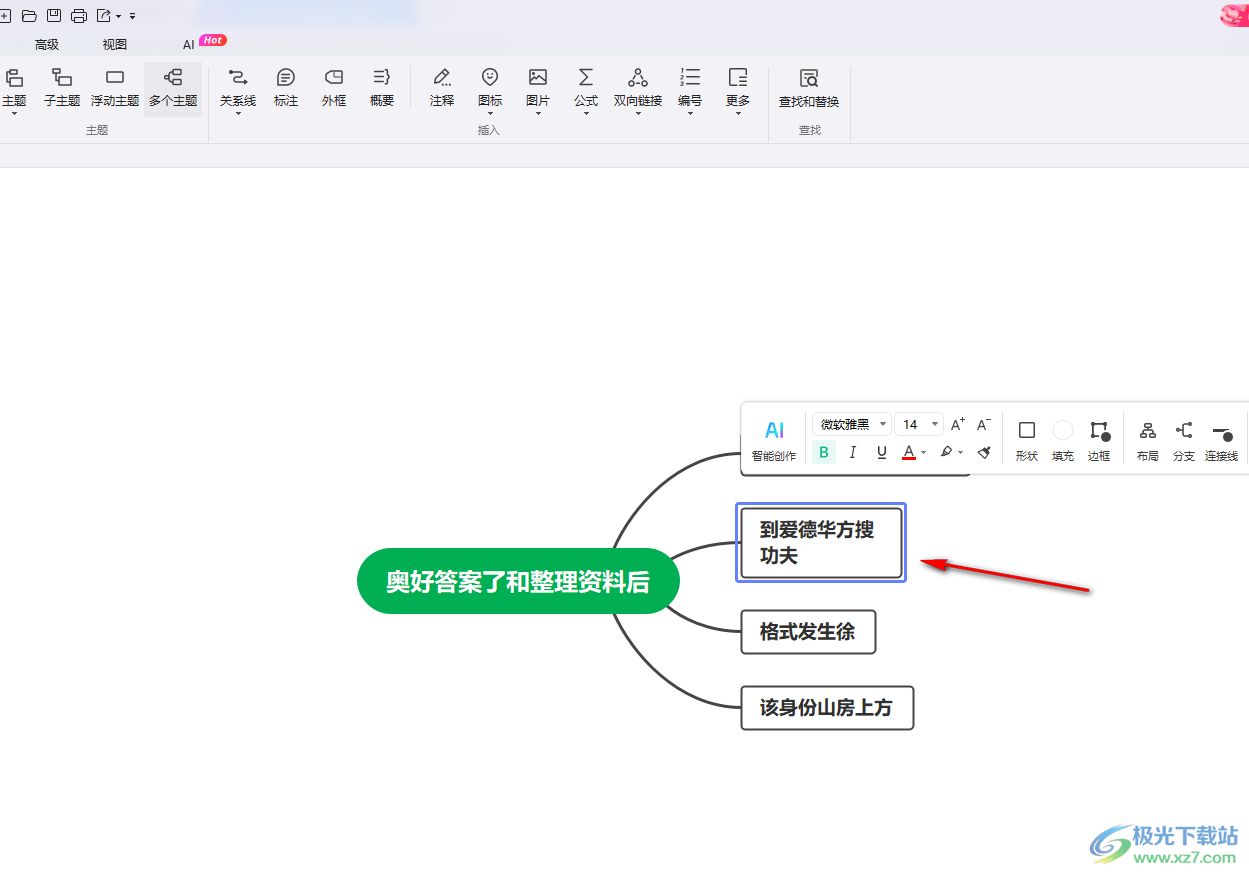Select the central topic 奥好答案了和整理资料后
The image size is (1249, 874).
pyautogui.click(x=518, y=581)
